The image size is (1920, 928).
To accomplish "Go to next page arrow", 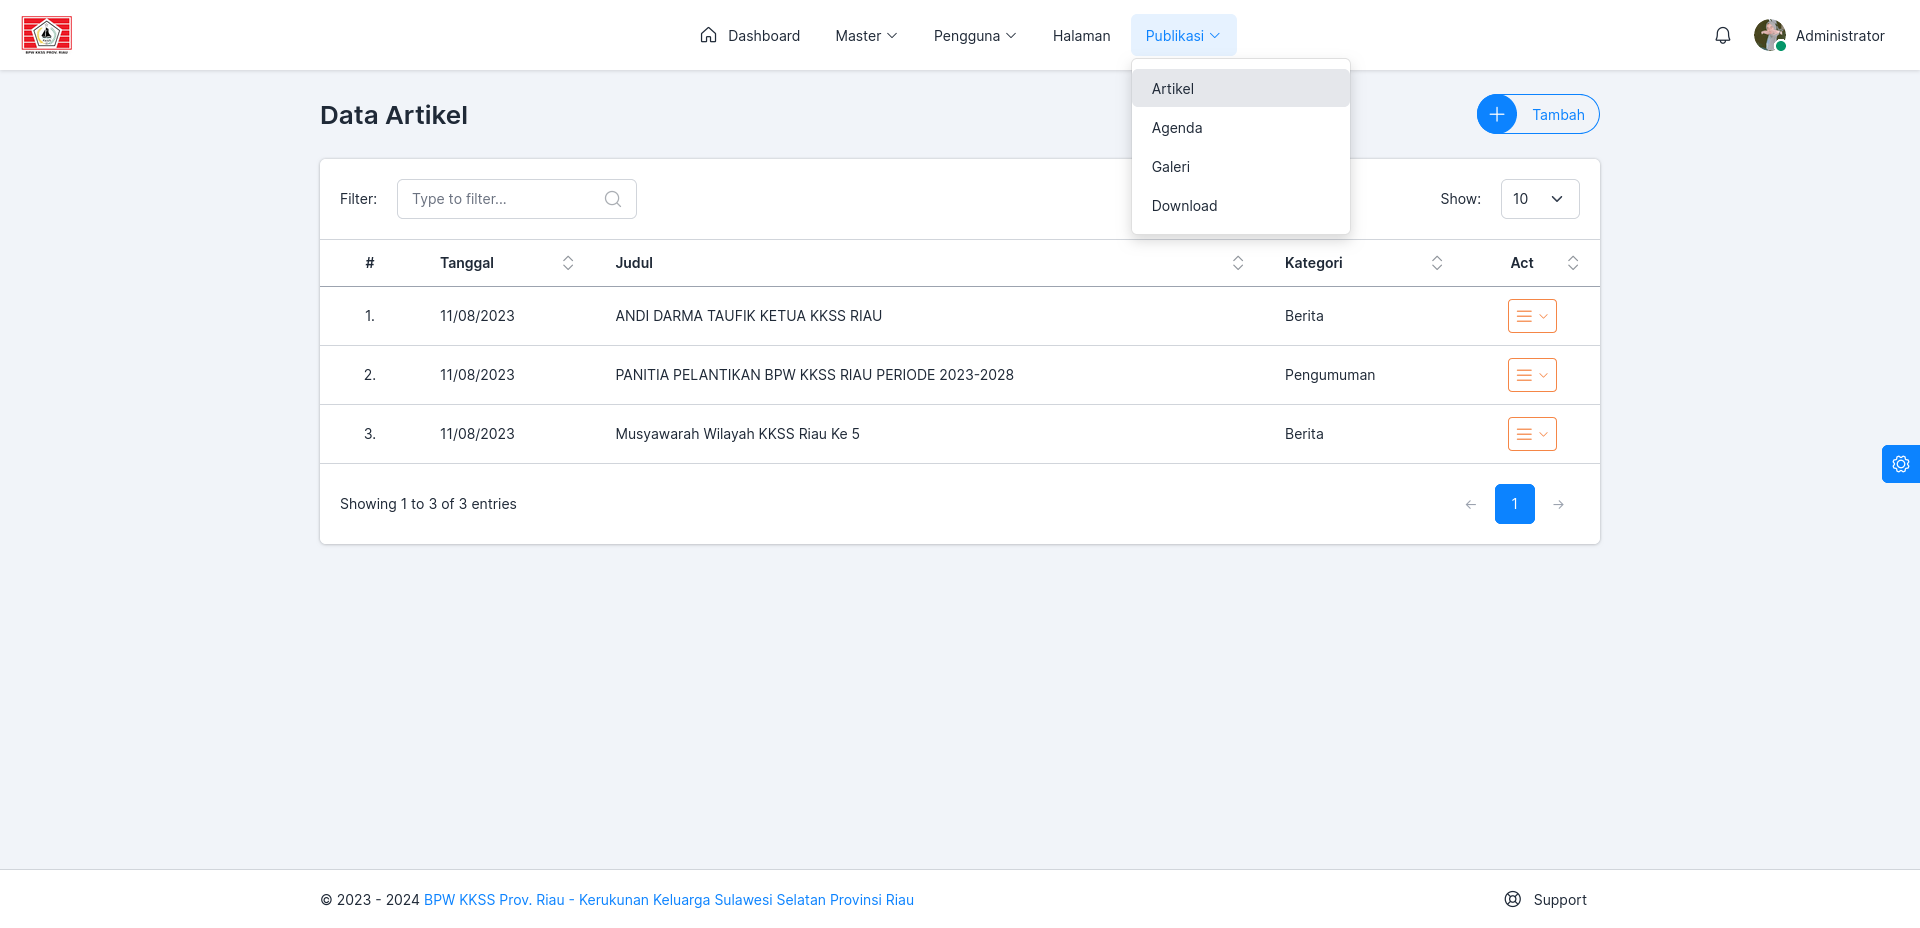I will [x=1559, y=504].
